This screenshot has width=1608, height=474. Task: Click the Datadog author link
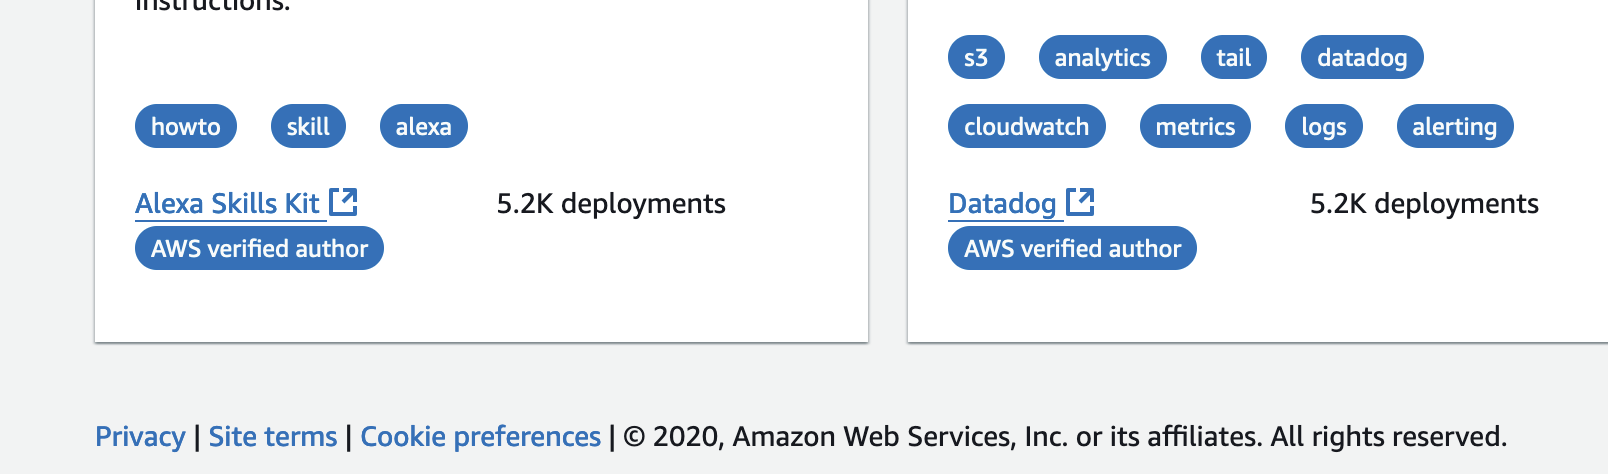[x=1002, y=204]
